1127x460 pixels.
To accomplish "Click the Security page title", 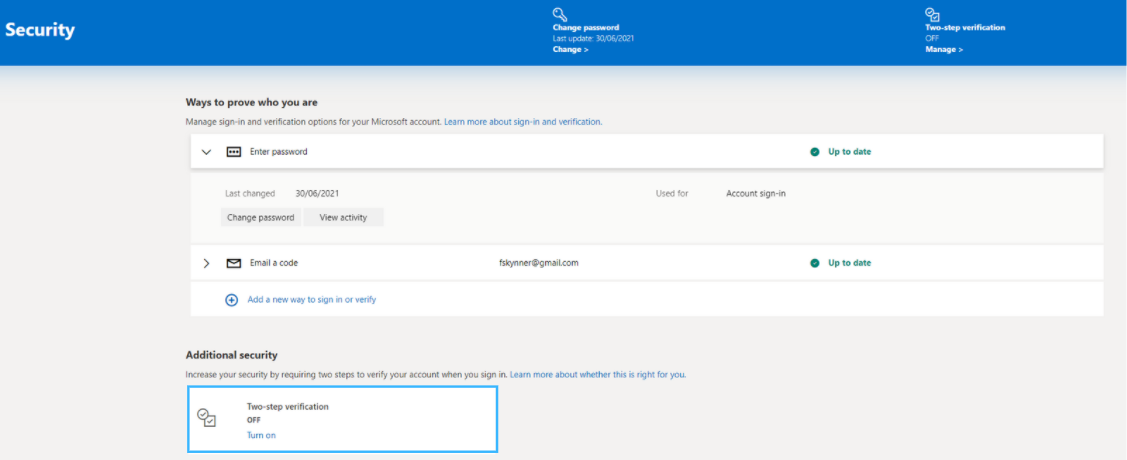I will pyautogui.click(x=40, y=30).
